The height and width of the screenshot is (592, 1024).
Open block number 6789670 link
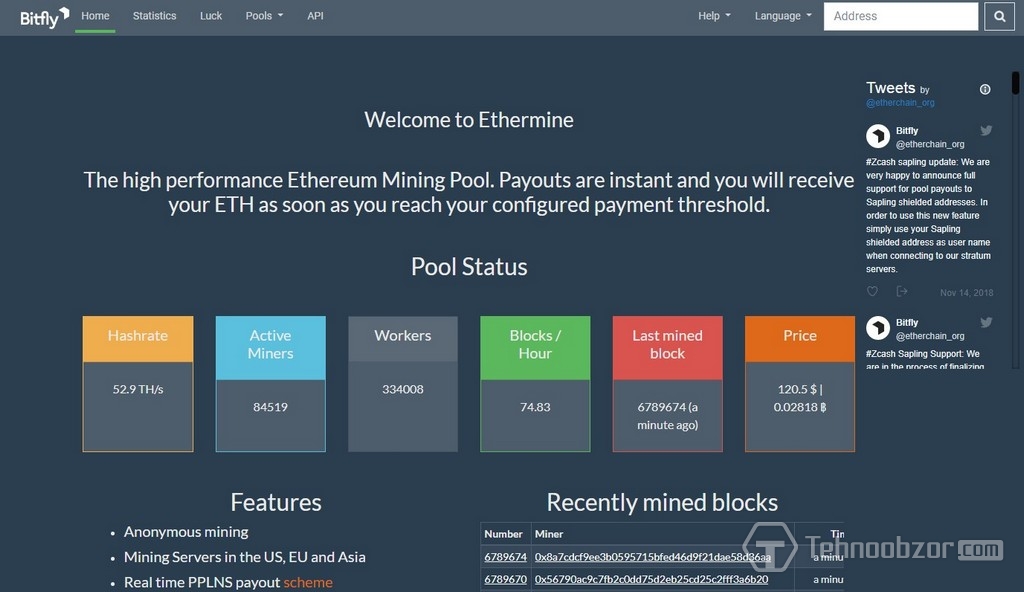point(505,579)
